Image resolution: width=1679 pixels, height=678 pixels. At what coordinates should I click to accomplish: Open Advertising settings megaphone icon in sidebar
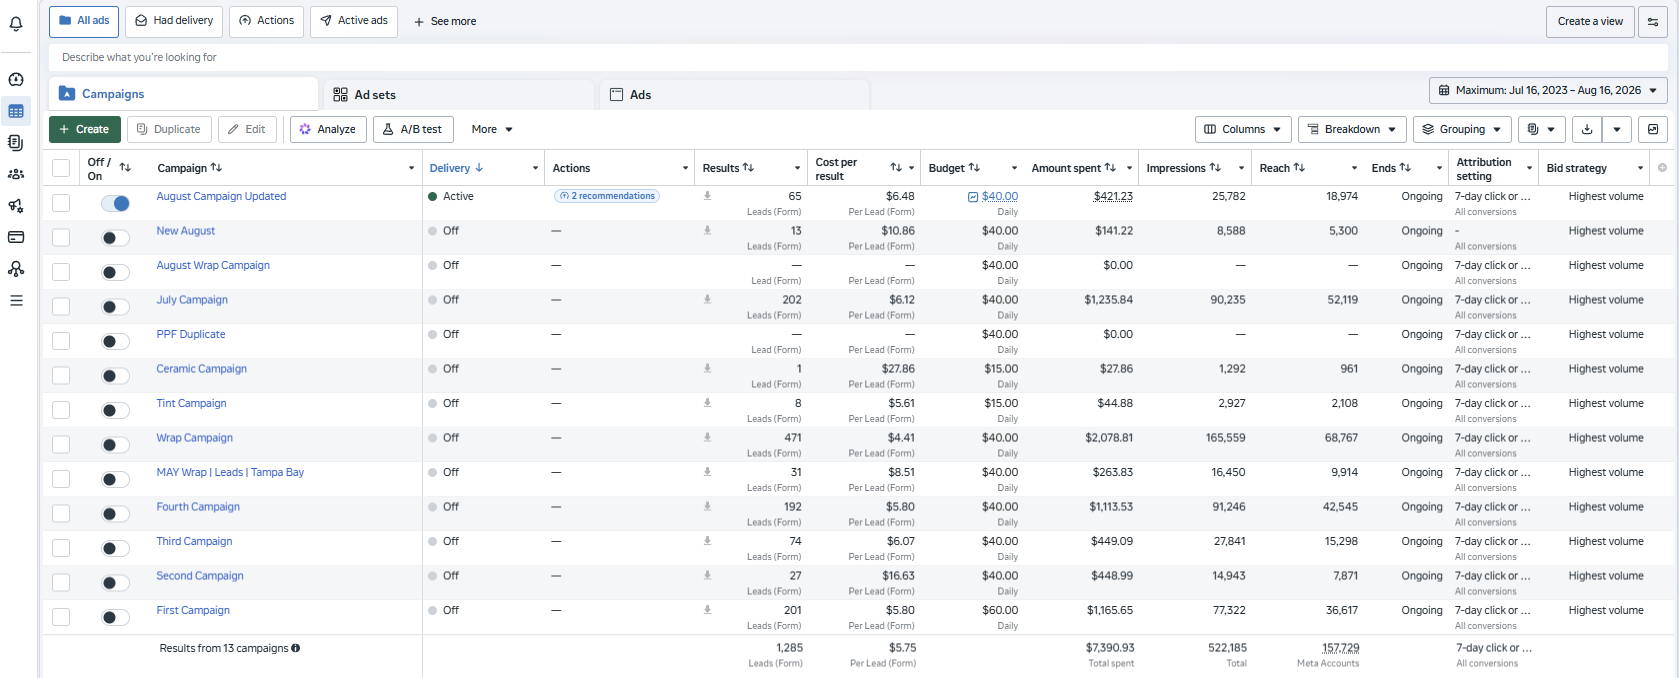coord(16,206)
